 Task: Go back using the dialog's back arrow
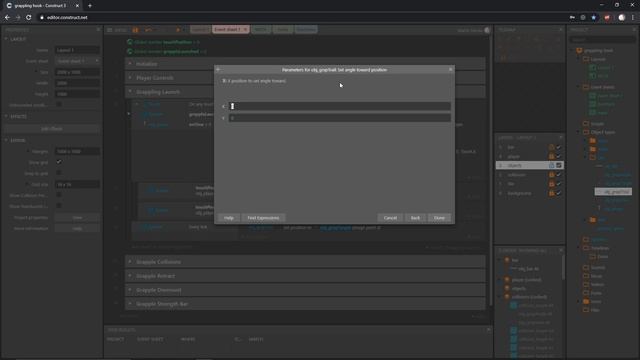tap(218, 70)
